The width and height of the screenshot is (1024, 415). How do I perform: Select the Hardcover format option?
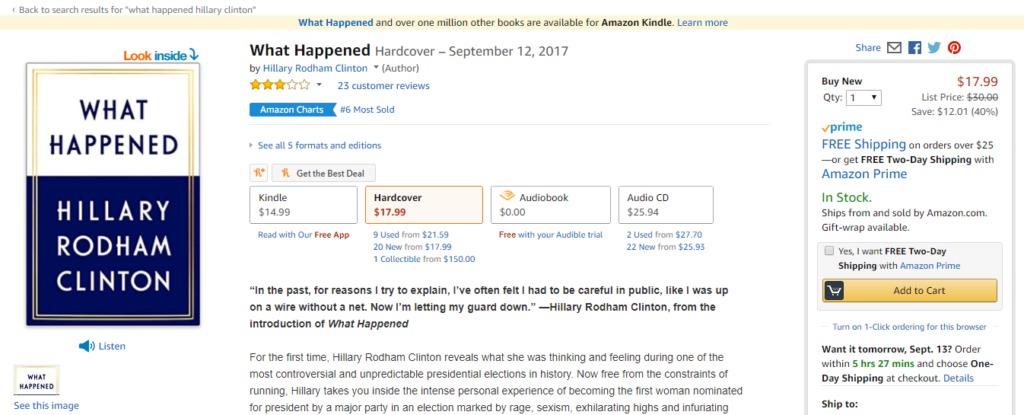pos(424,205)
